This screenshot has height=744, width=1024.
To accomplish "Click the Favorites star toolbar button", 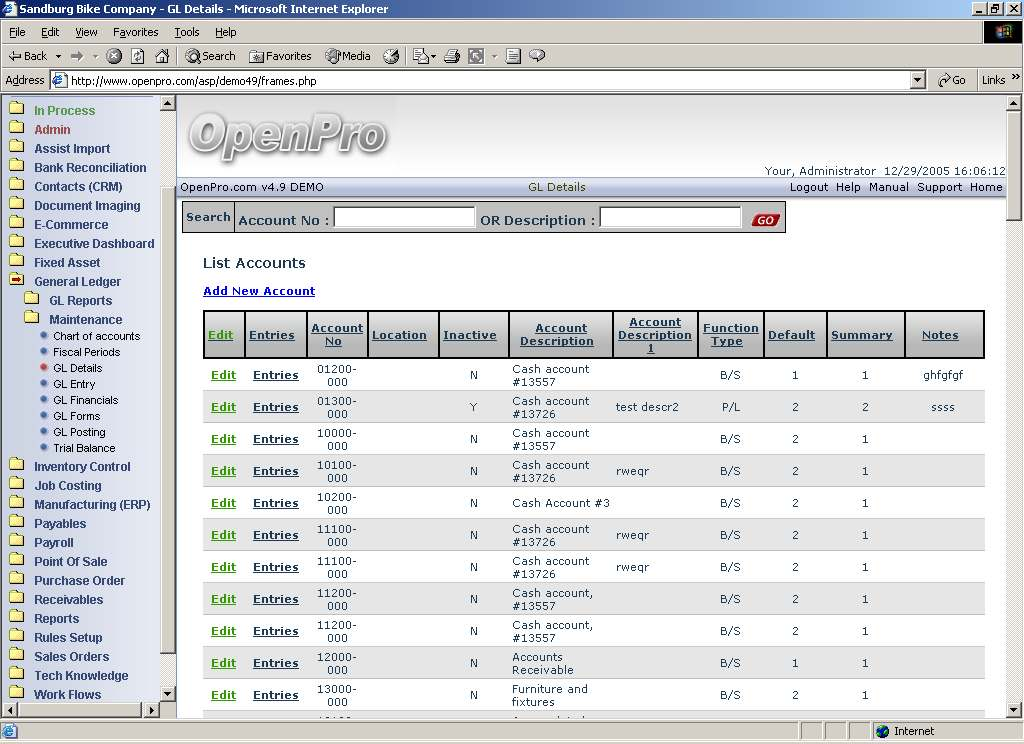I will pyautogui.click(x=280, y=56).
